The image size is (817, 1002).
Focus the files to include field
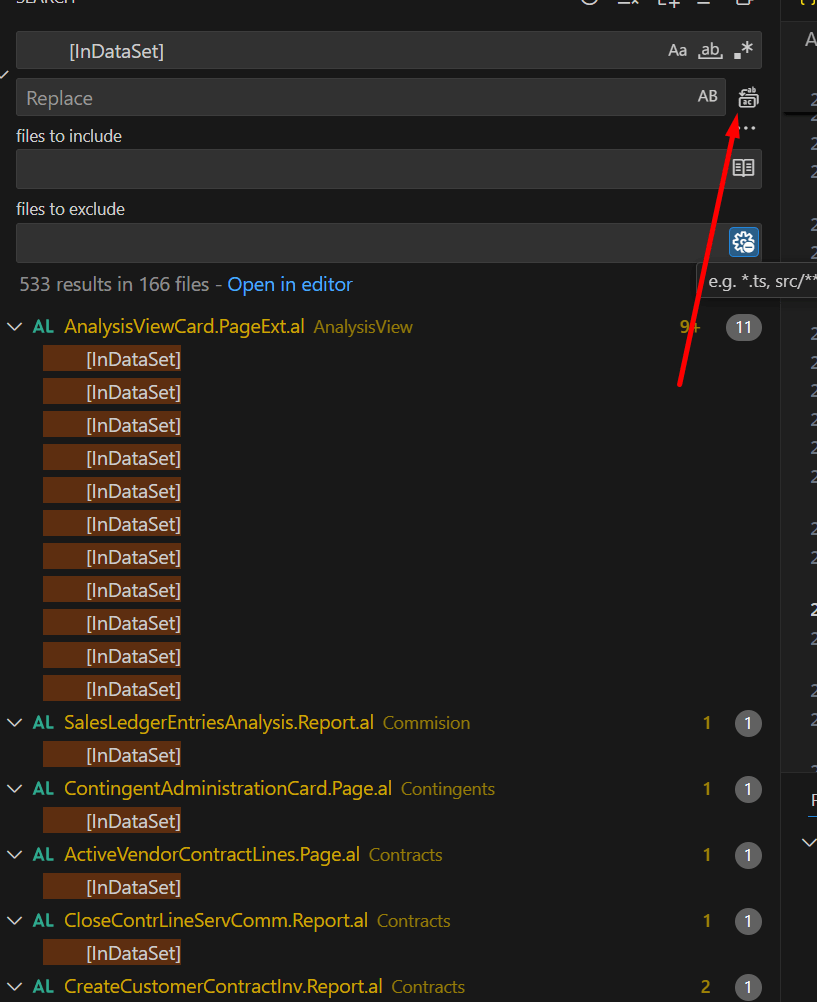(370, 169)
